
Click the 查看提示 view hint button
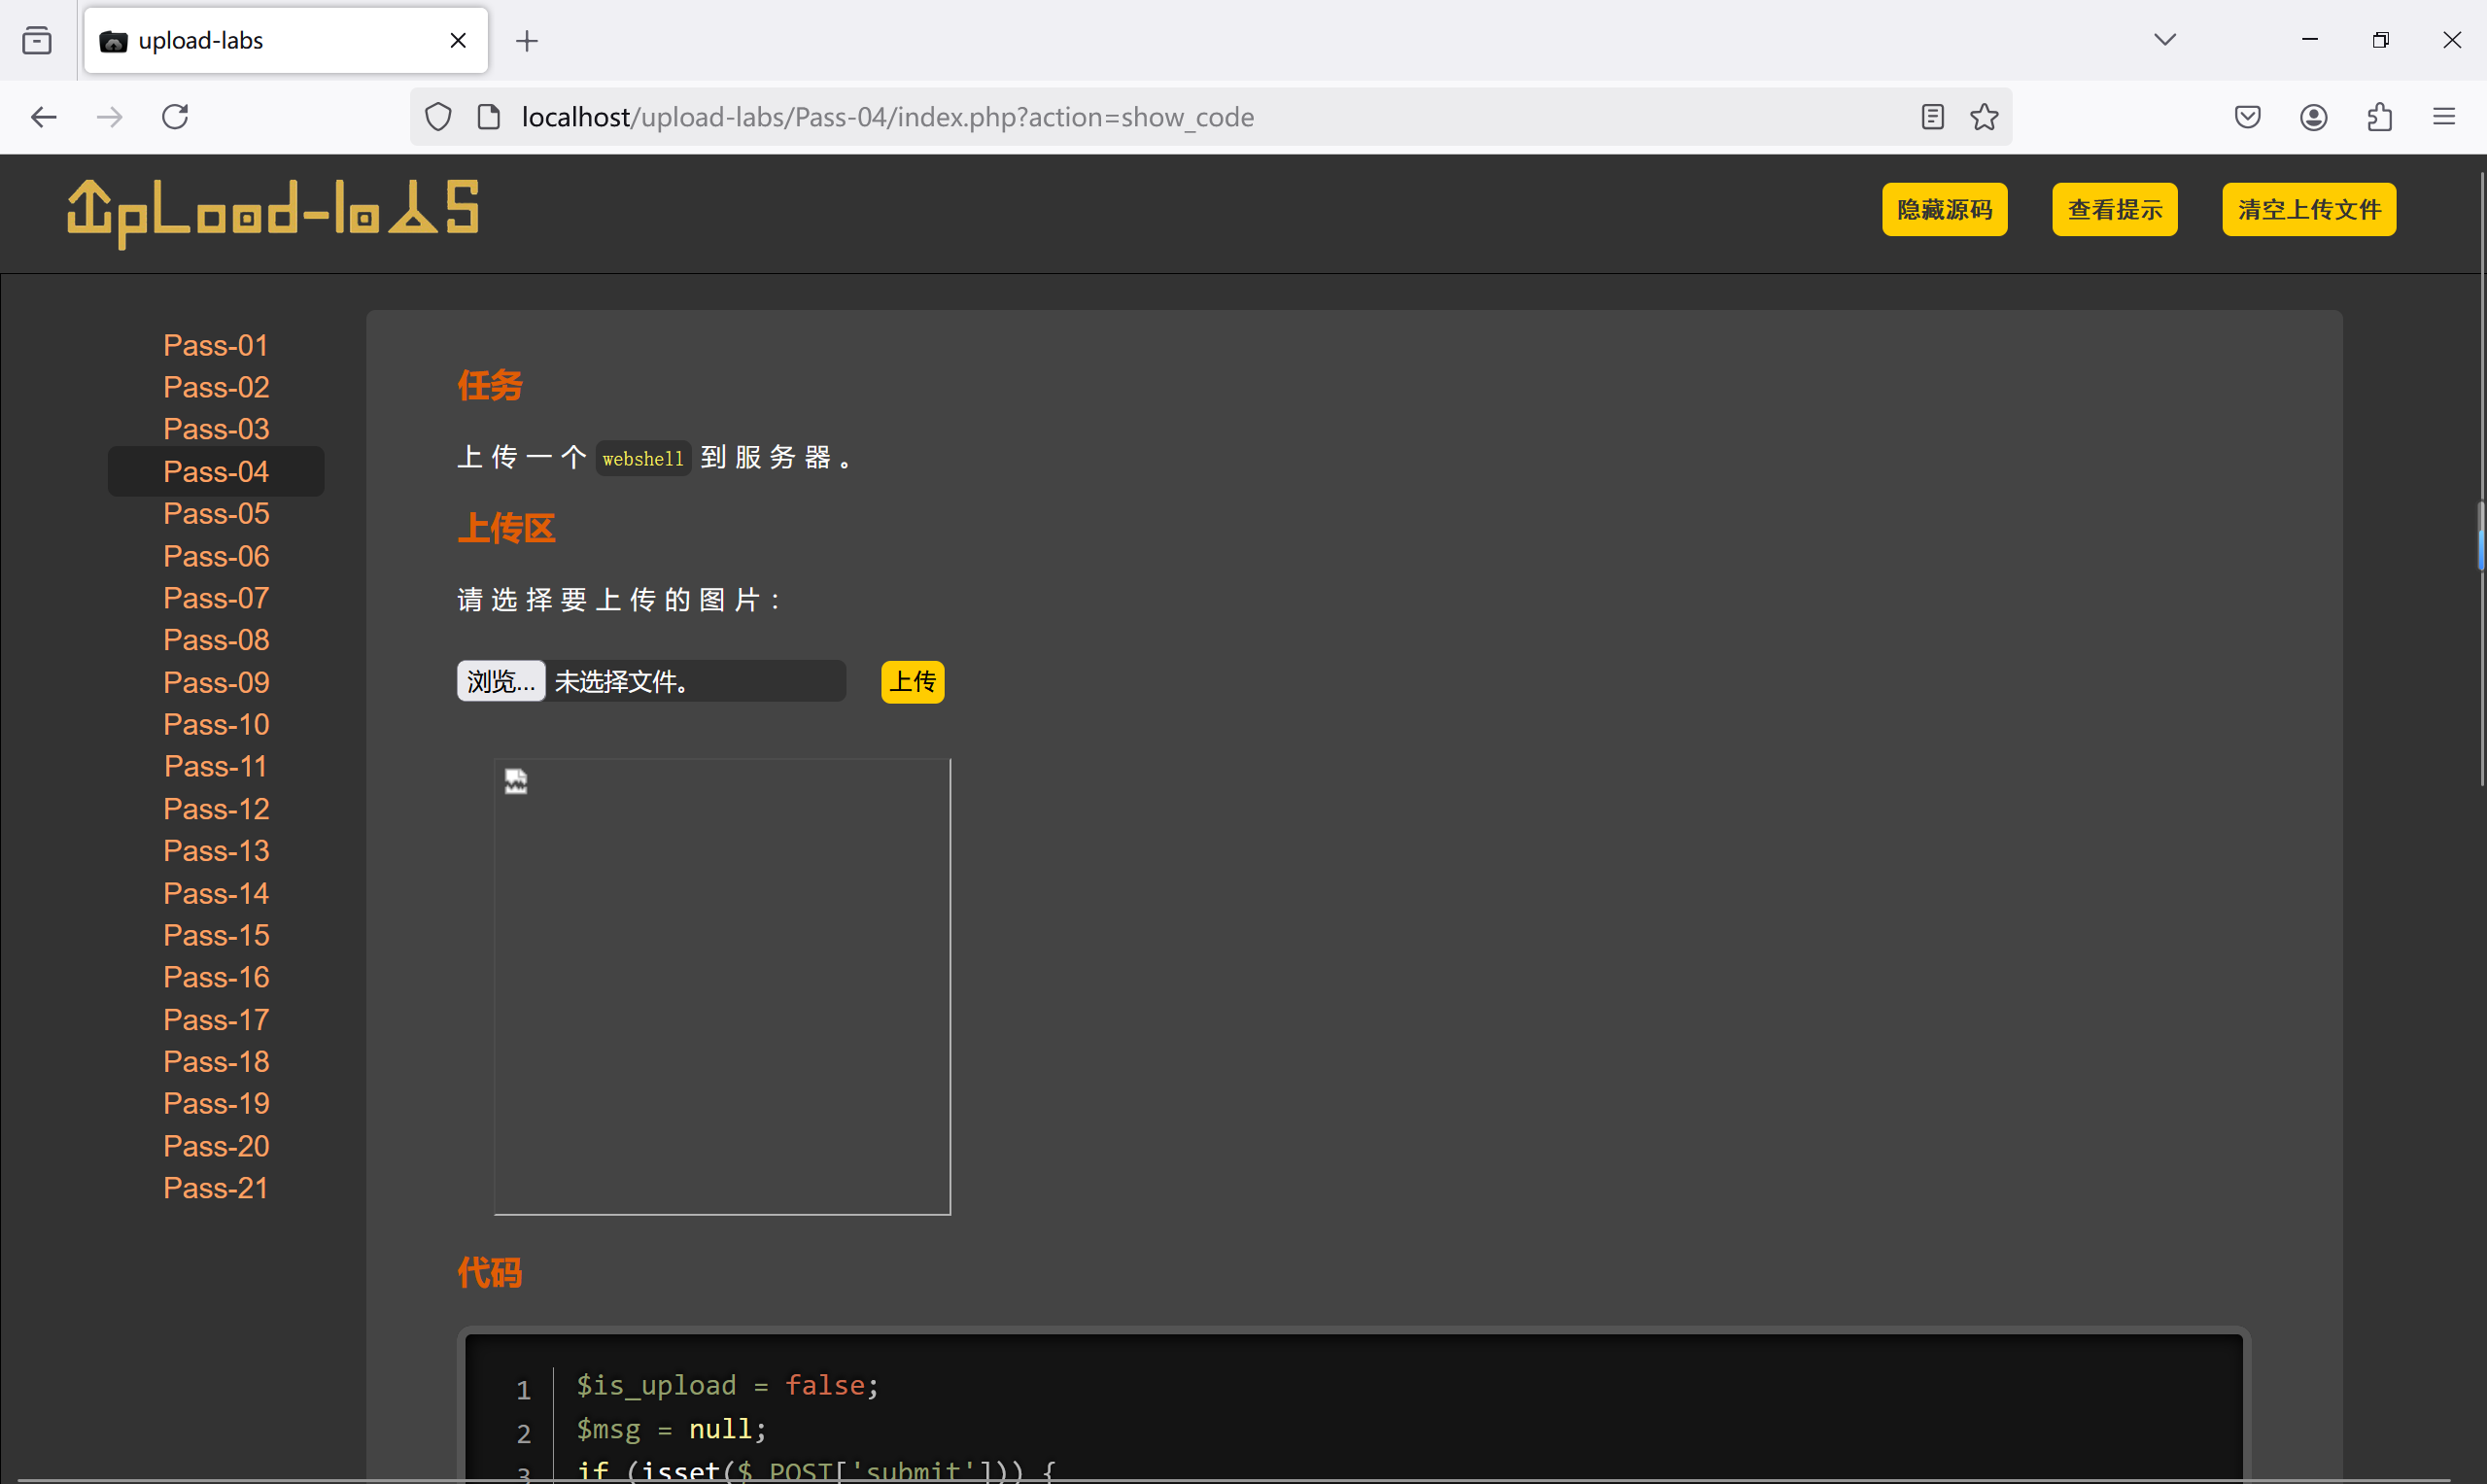pyautogui.click(x=2114, y=209)
